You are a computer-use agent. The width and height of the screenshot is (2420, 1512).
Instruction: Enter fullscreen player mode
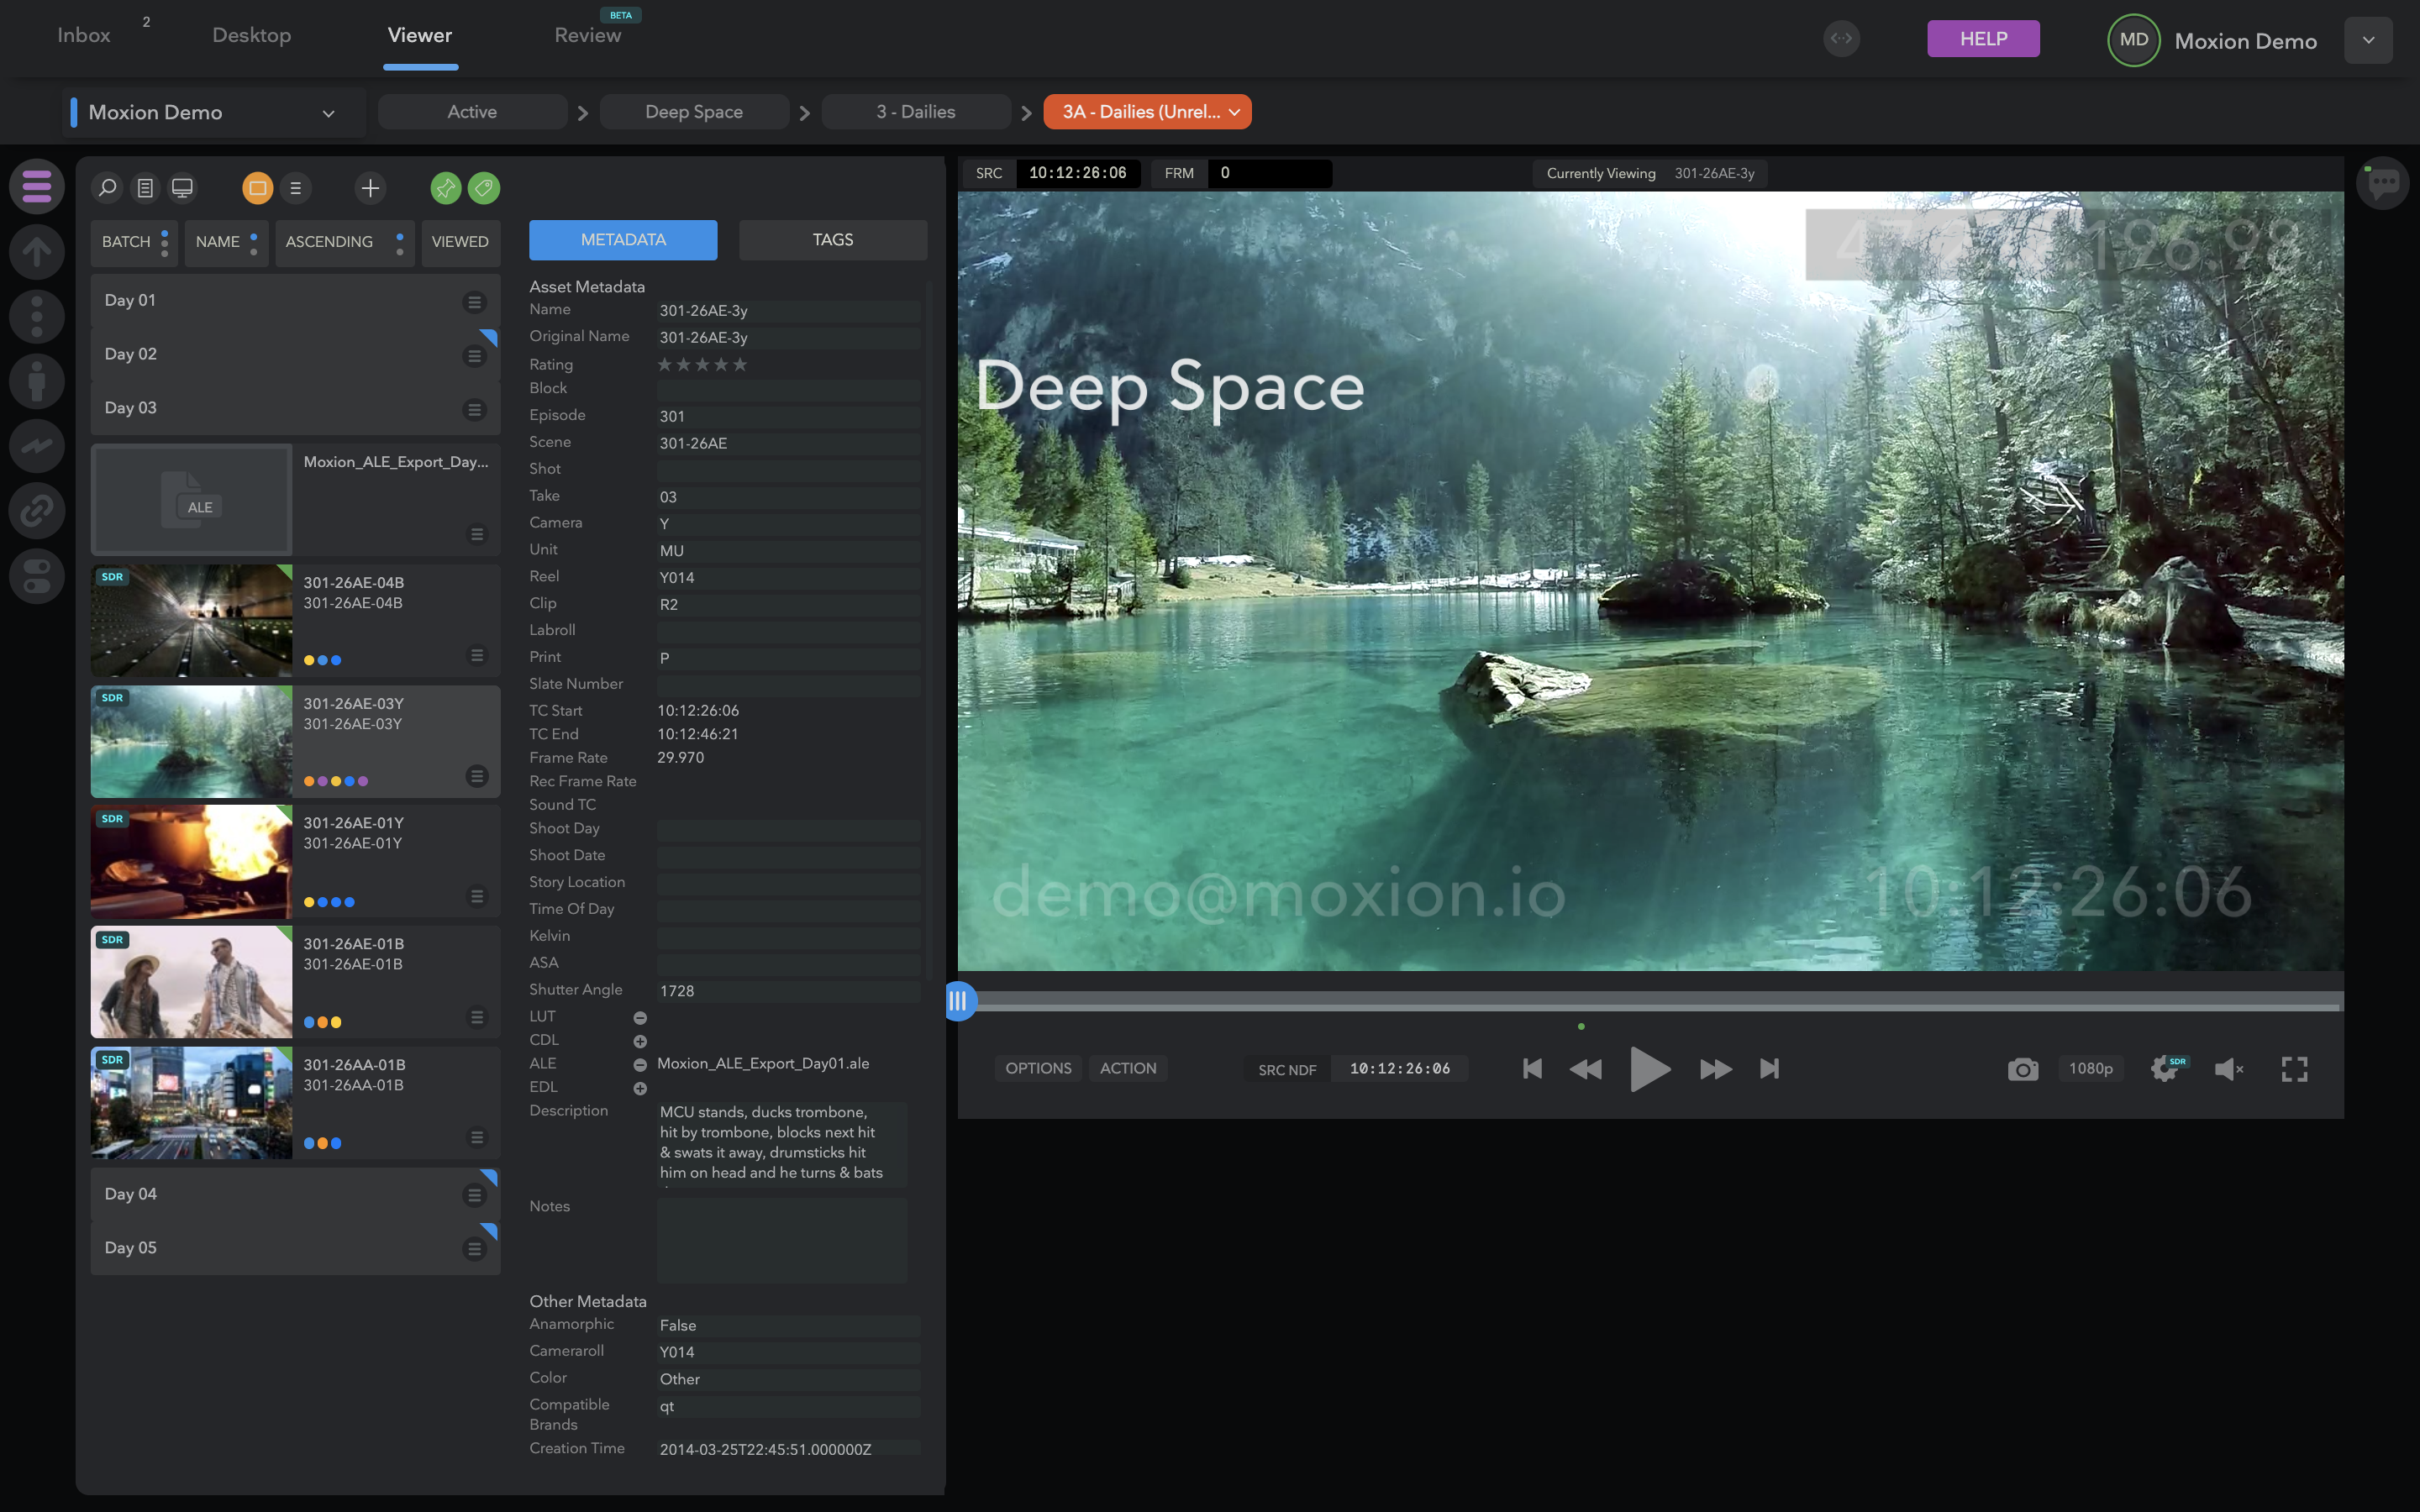[x=2294, y=1069]
